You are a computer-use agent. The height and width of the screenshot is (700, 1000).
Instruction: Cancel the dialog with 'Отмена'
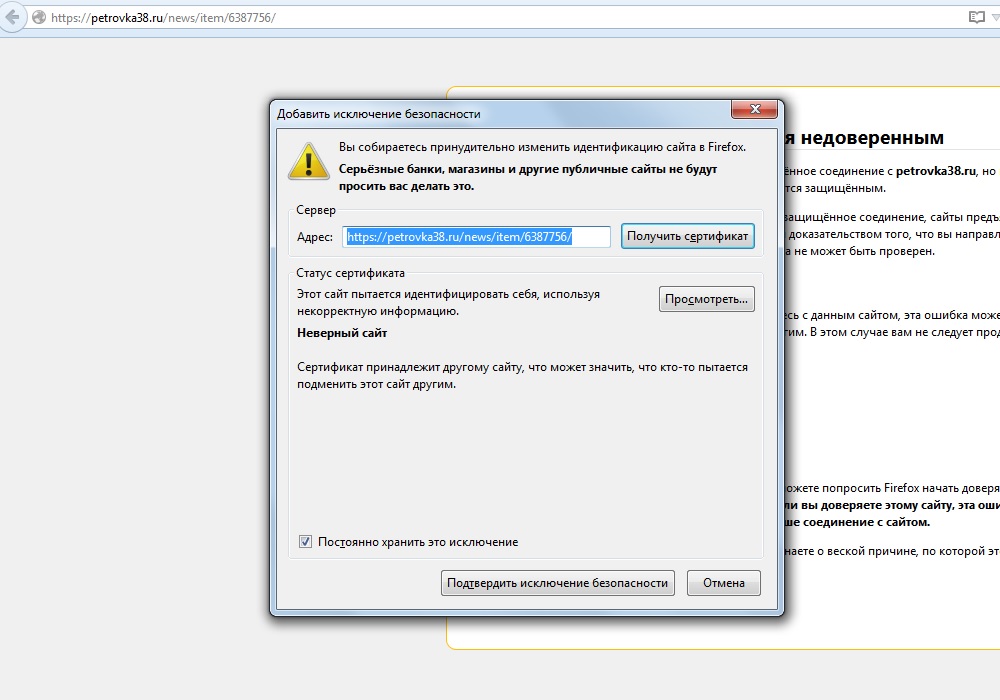pos(723,583)
